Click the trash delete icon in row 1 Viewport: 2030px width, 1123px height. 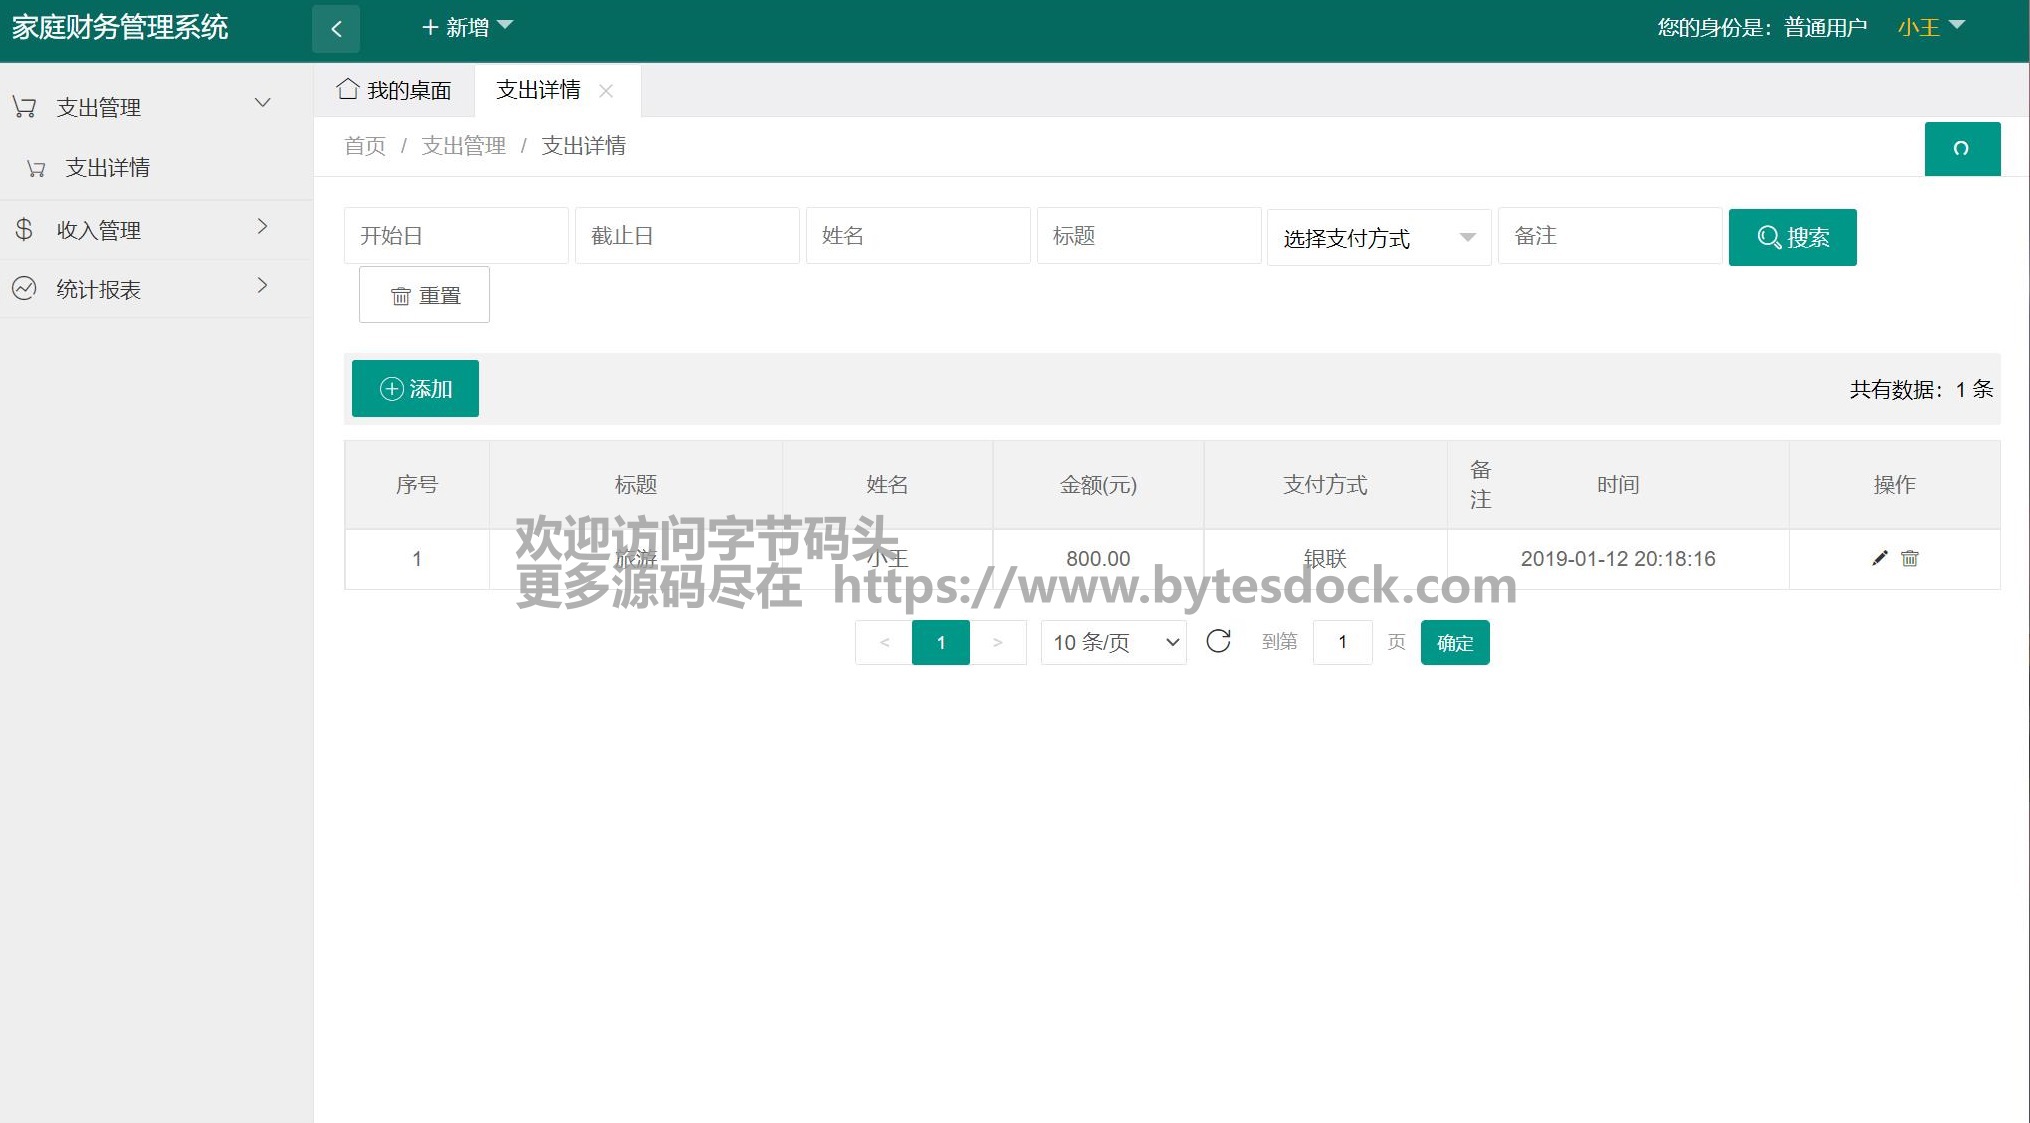[1909, 558]
